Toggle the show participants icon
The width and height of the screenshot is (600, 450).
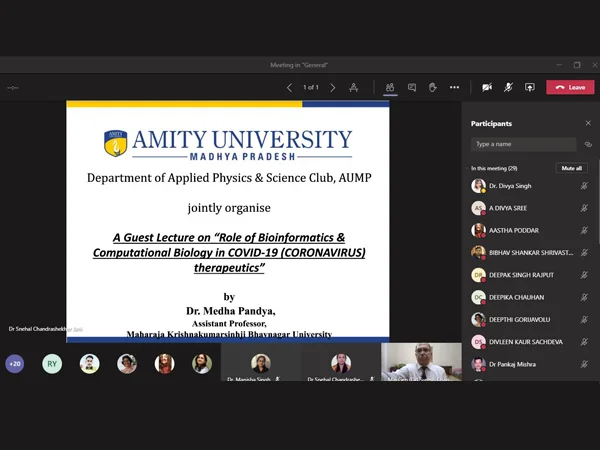coord(390,88)
